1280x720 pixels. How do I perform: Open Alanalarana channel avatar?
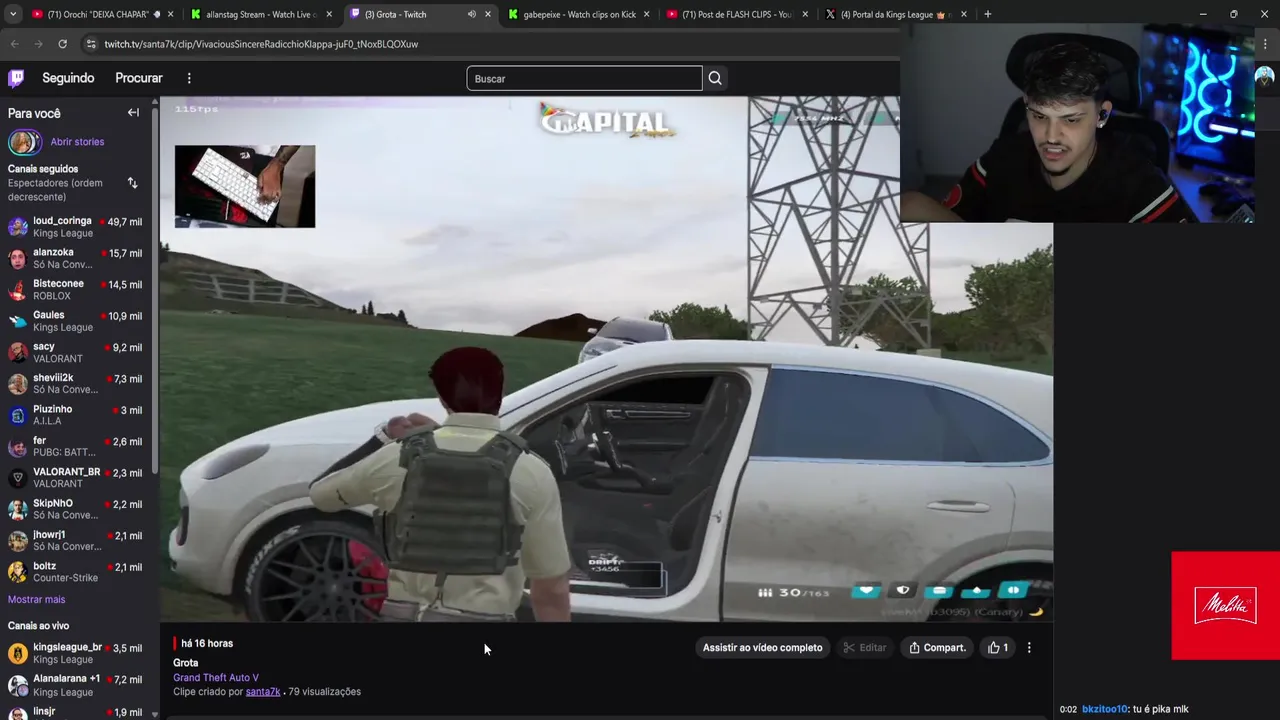[18, 685]
